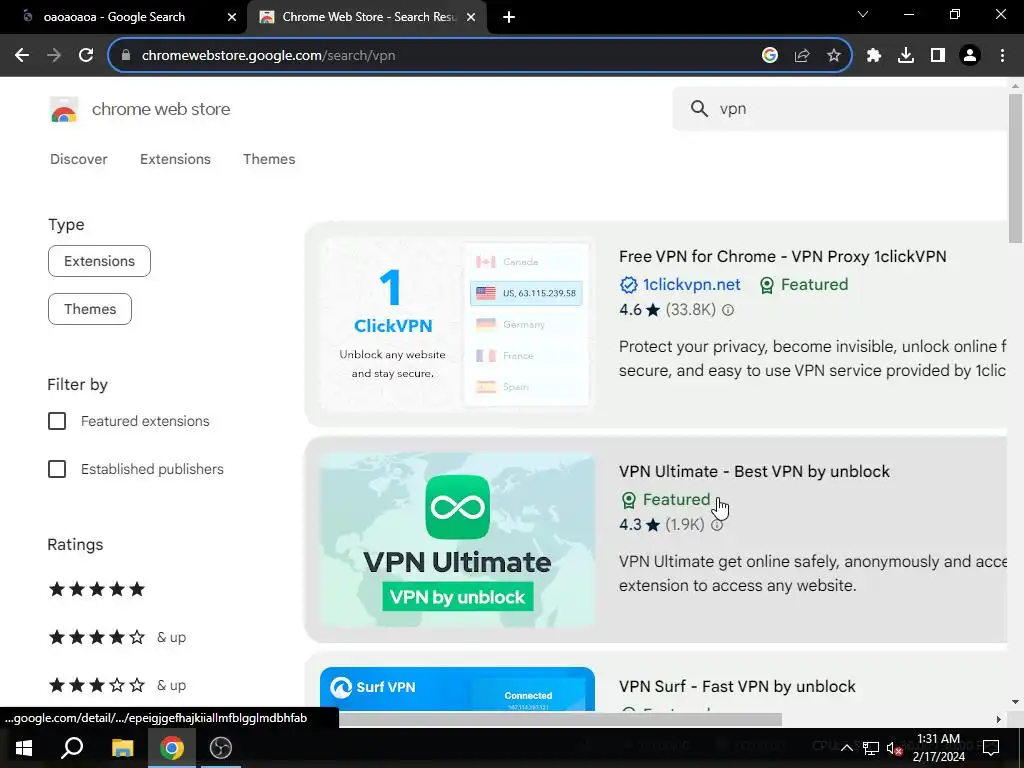Click the Chrome Web Store logo

[64, 109]
